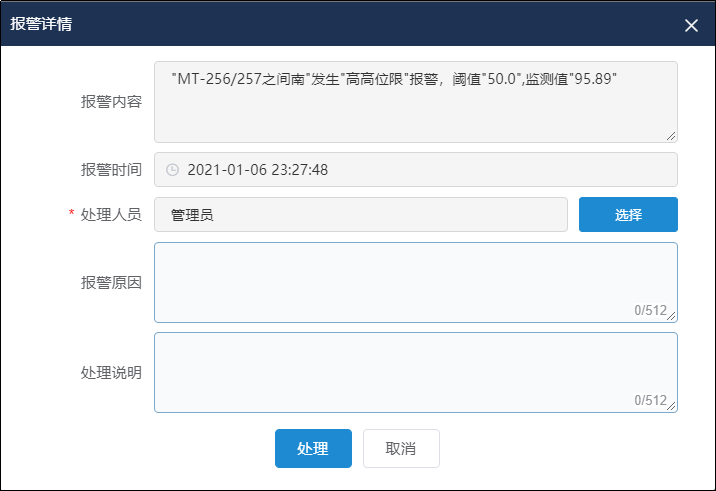Image resolution: width=716 pixels, height=491 pixels.
Task: Focus the 报警原因 text area
Action: pyautogui.click(x=416, y=282)
